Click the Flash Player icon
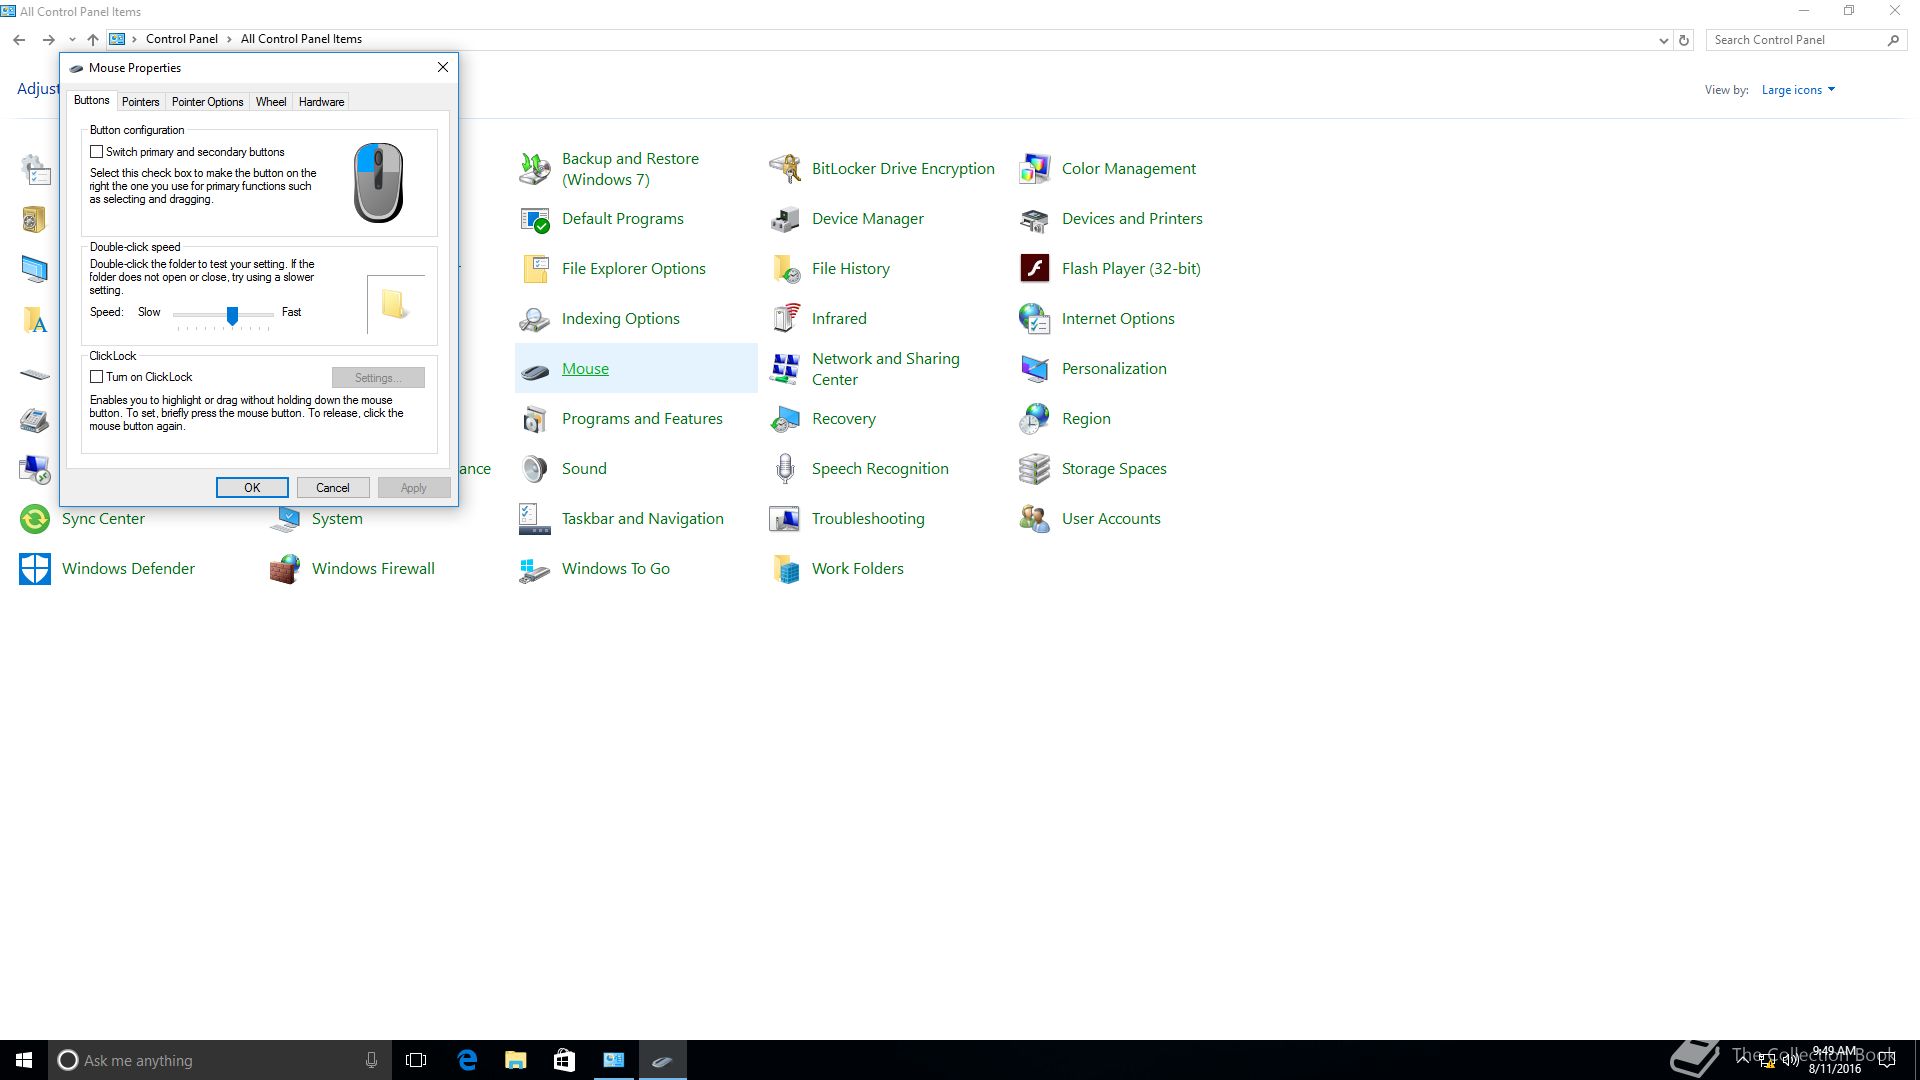 [1034, 268]
